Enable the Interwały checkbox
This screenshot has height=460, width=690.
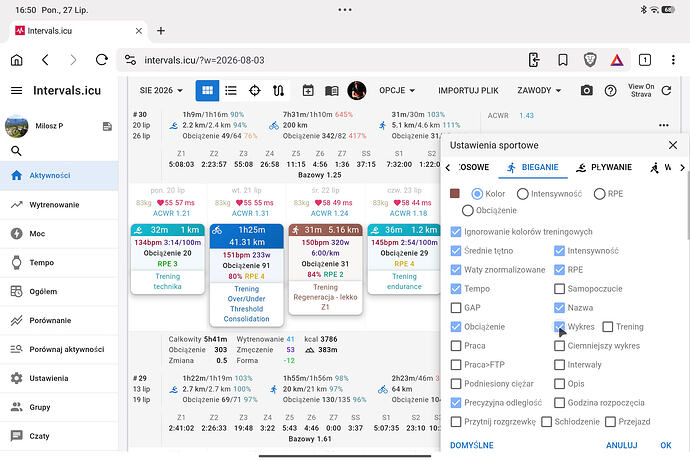pyautogui.click(x=559, y=364)
